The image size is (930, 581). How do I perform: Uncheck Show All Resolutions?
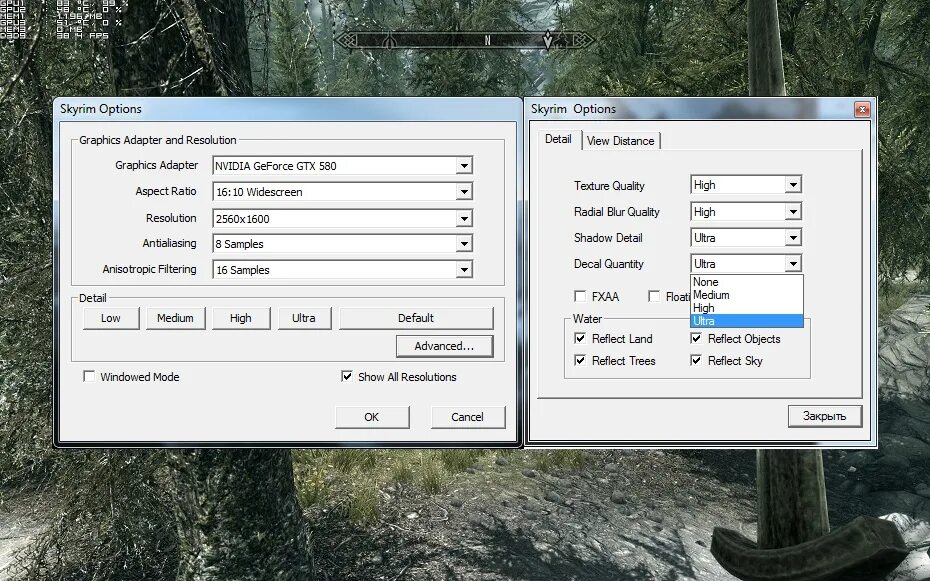click(x=347, y=376)
